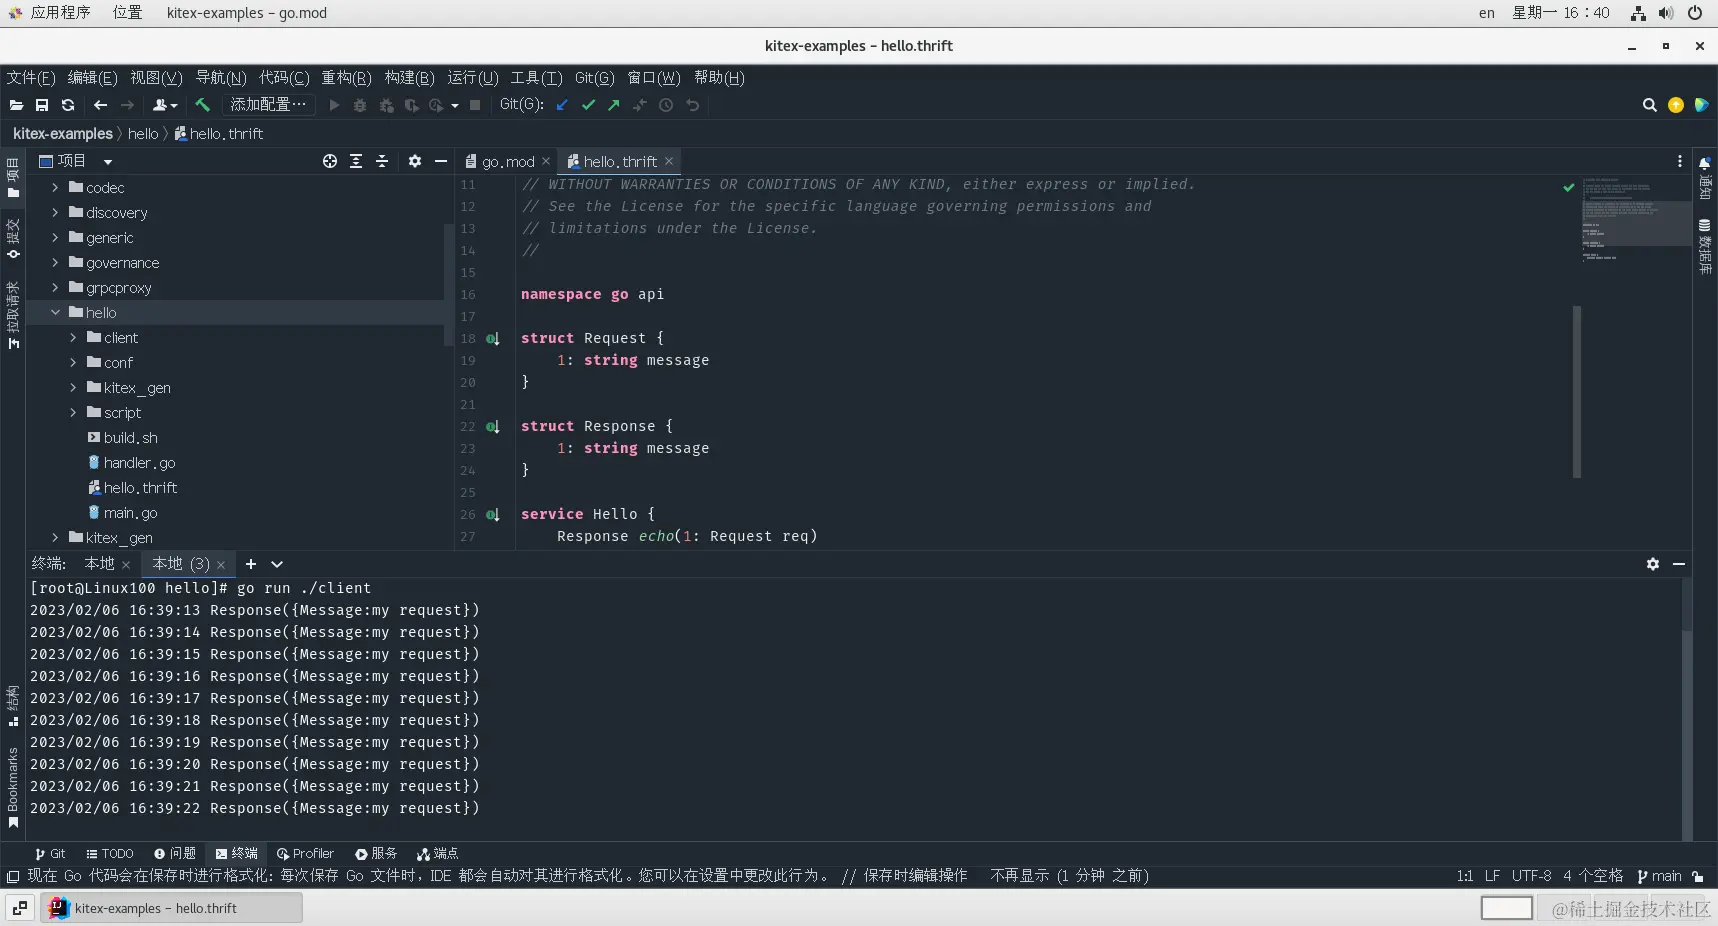
Task: Click the 应用程序 desktop menu
Action: tap(60, 13)
